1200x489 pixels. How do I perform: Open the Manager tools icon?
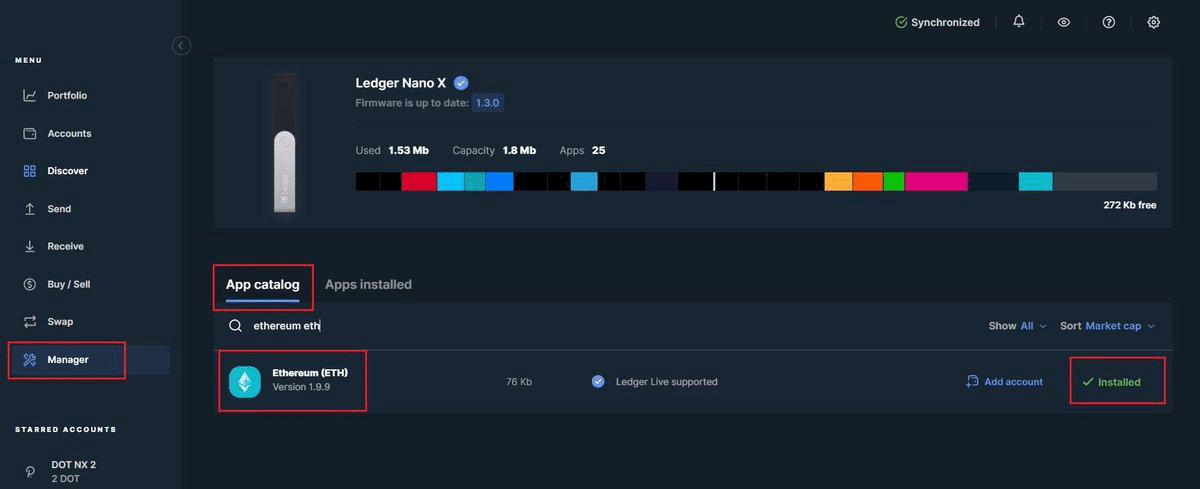coord(30,360)
